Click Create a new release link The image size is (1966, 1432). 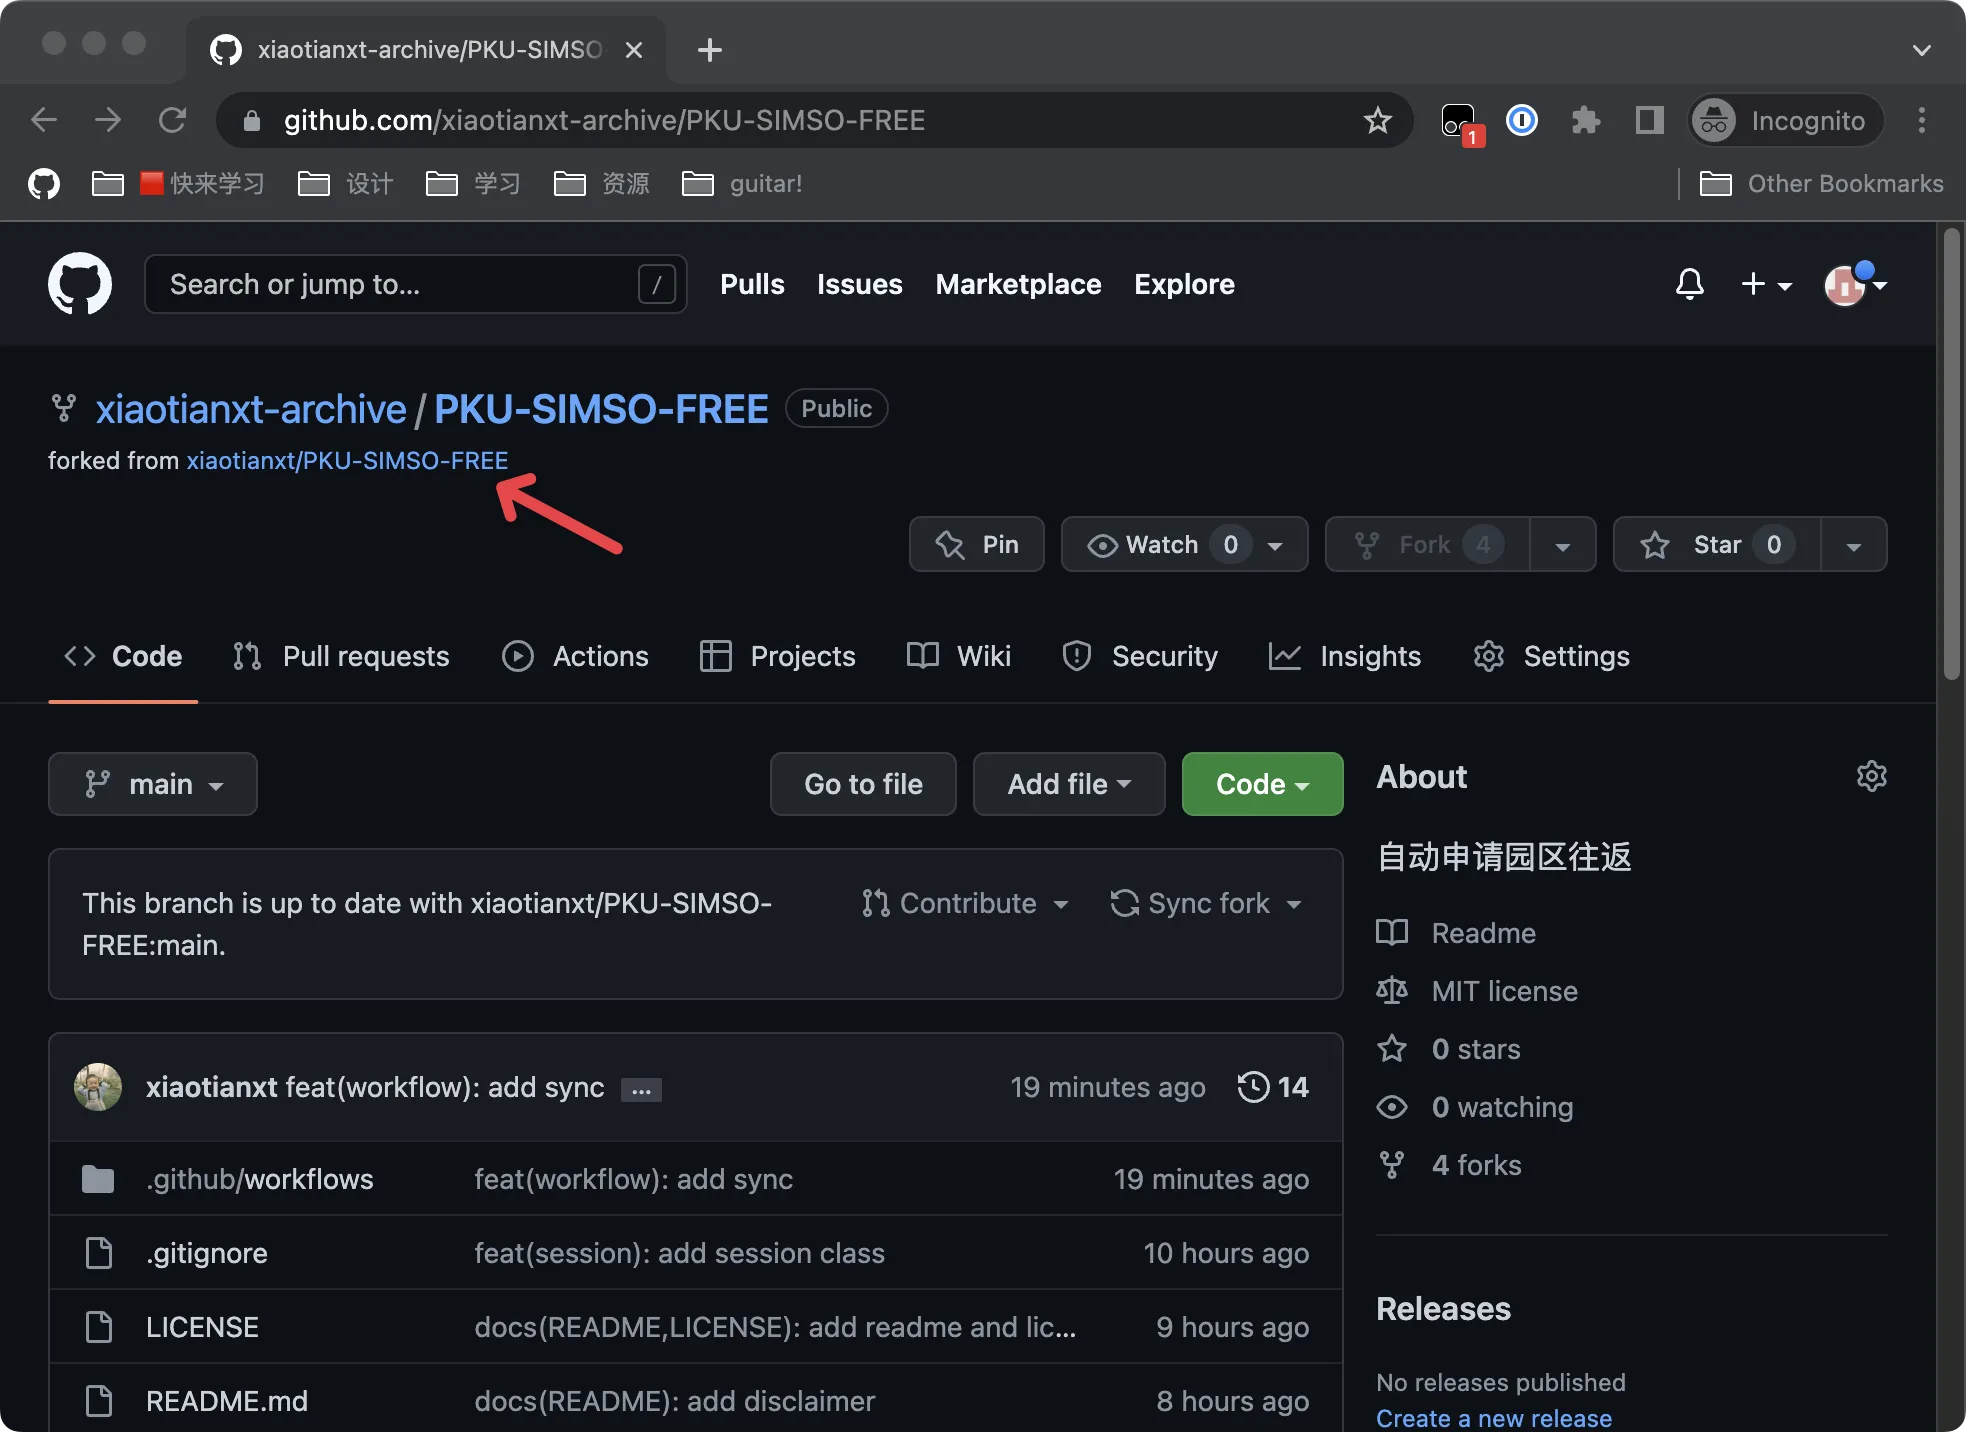(x=1494, y=1419)
